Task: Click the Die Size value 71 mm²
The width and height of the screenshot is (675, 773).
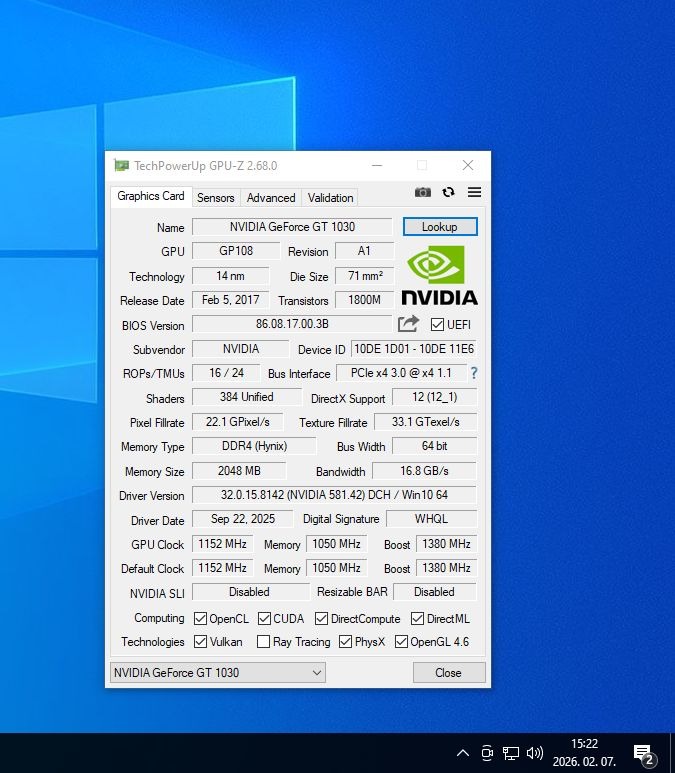Action: click(x=364, y=276)
